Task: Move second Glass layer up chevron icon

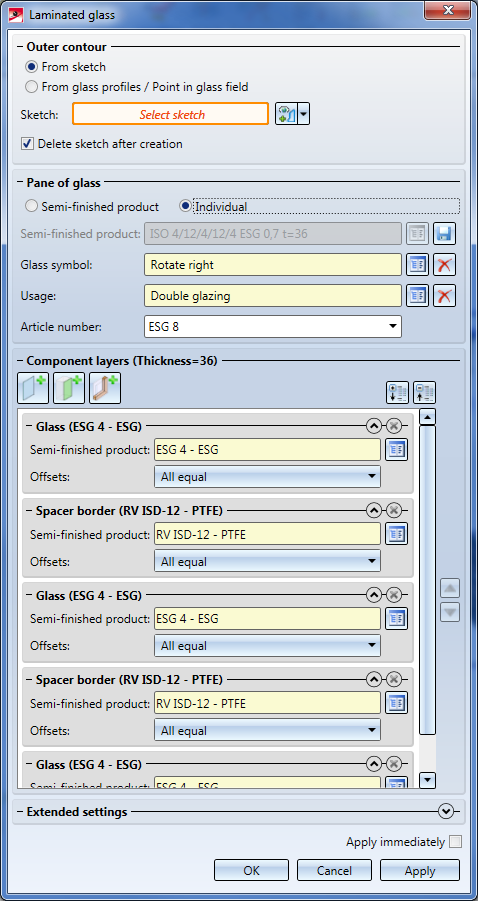Action: [374, 595]
